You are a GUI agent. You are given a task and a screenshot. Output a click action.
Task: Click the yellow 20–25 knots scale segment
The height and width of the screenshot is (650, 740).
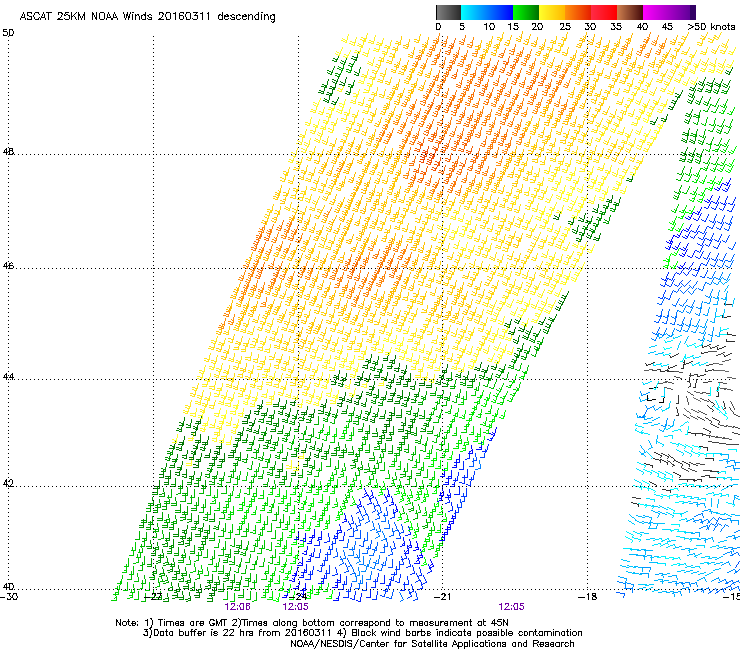[552, 12]
